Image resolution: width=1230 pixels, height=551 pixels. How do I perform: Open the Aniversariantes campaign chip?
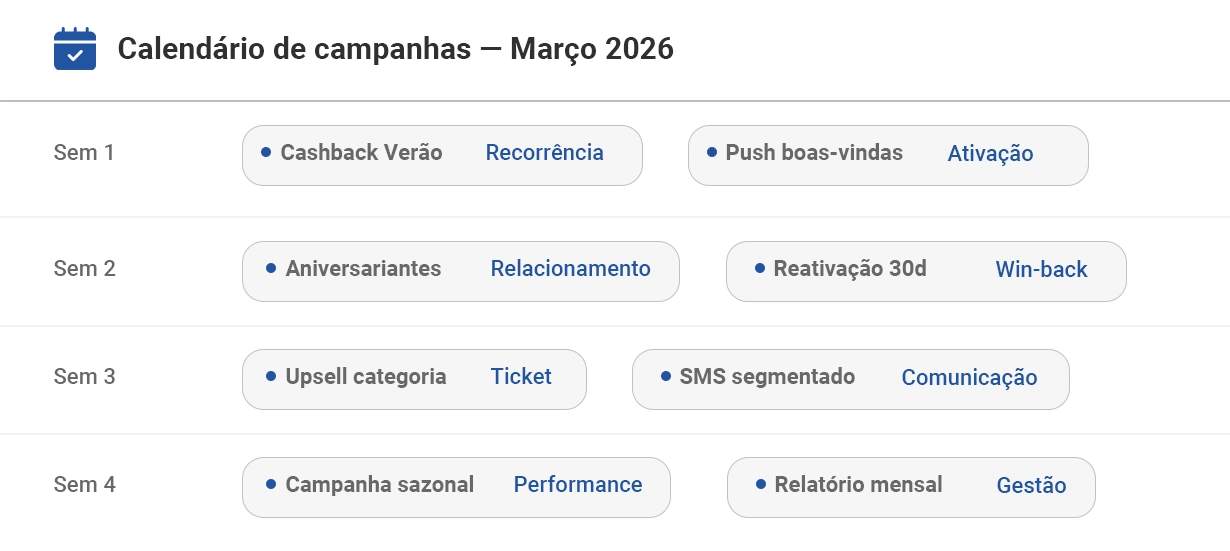point(363,269)
